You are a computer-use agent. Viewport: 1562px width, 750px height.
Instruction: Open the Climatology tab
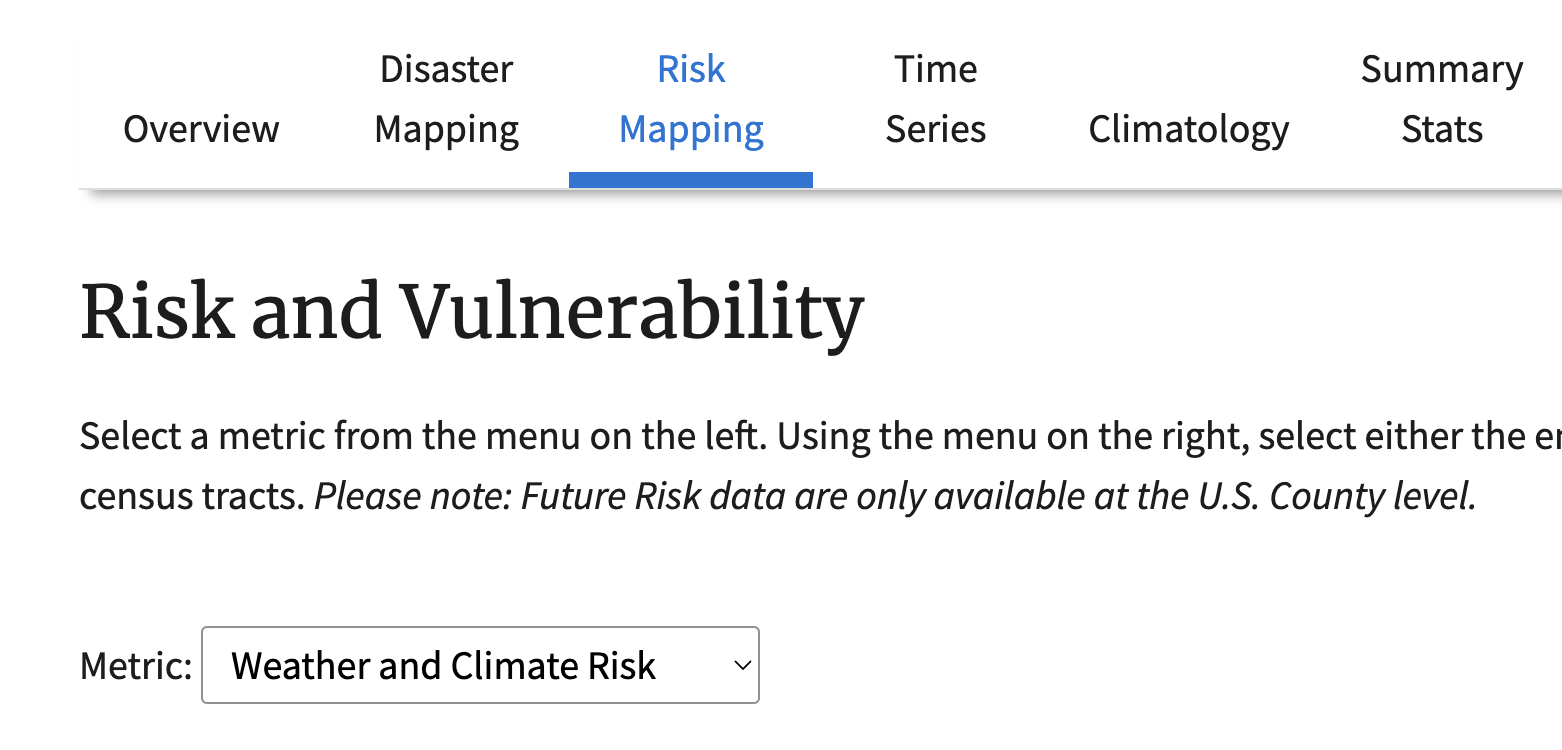click(x=1188, y=129)
